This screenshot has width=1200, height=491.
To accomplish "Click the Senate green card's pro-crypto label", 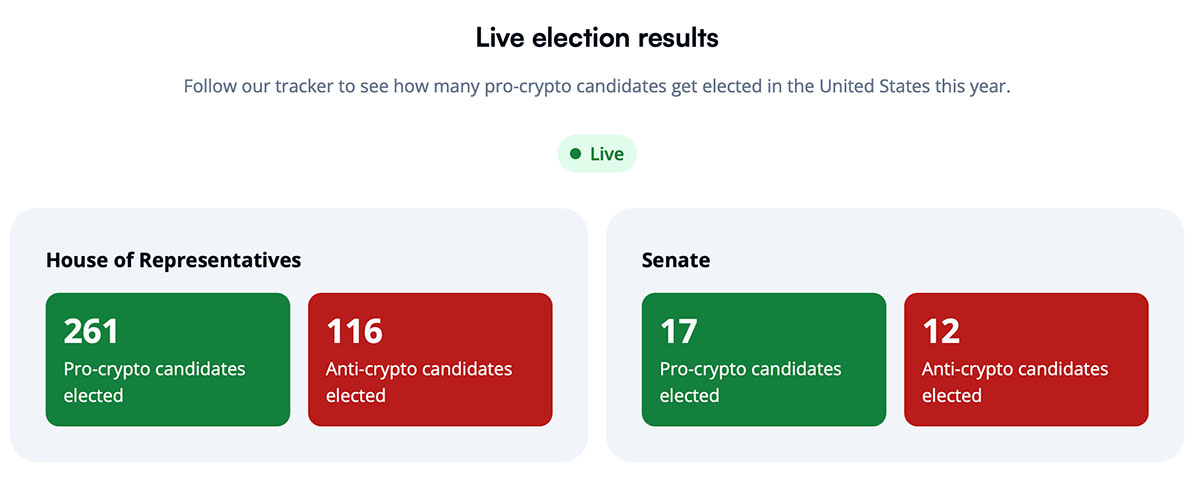I will (750, 382).
